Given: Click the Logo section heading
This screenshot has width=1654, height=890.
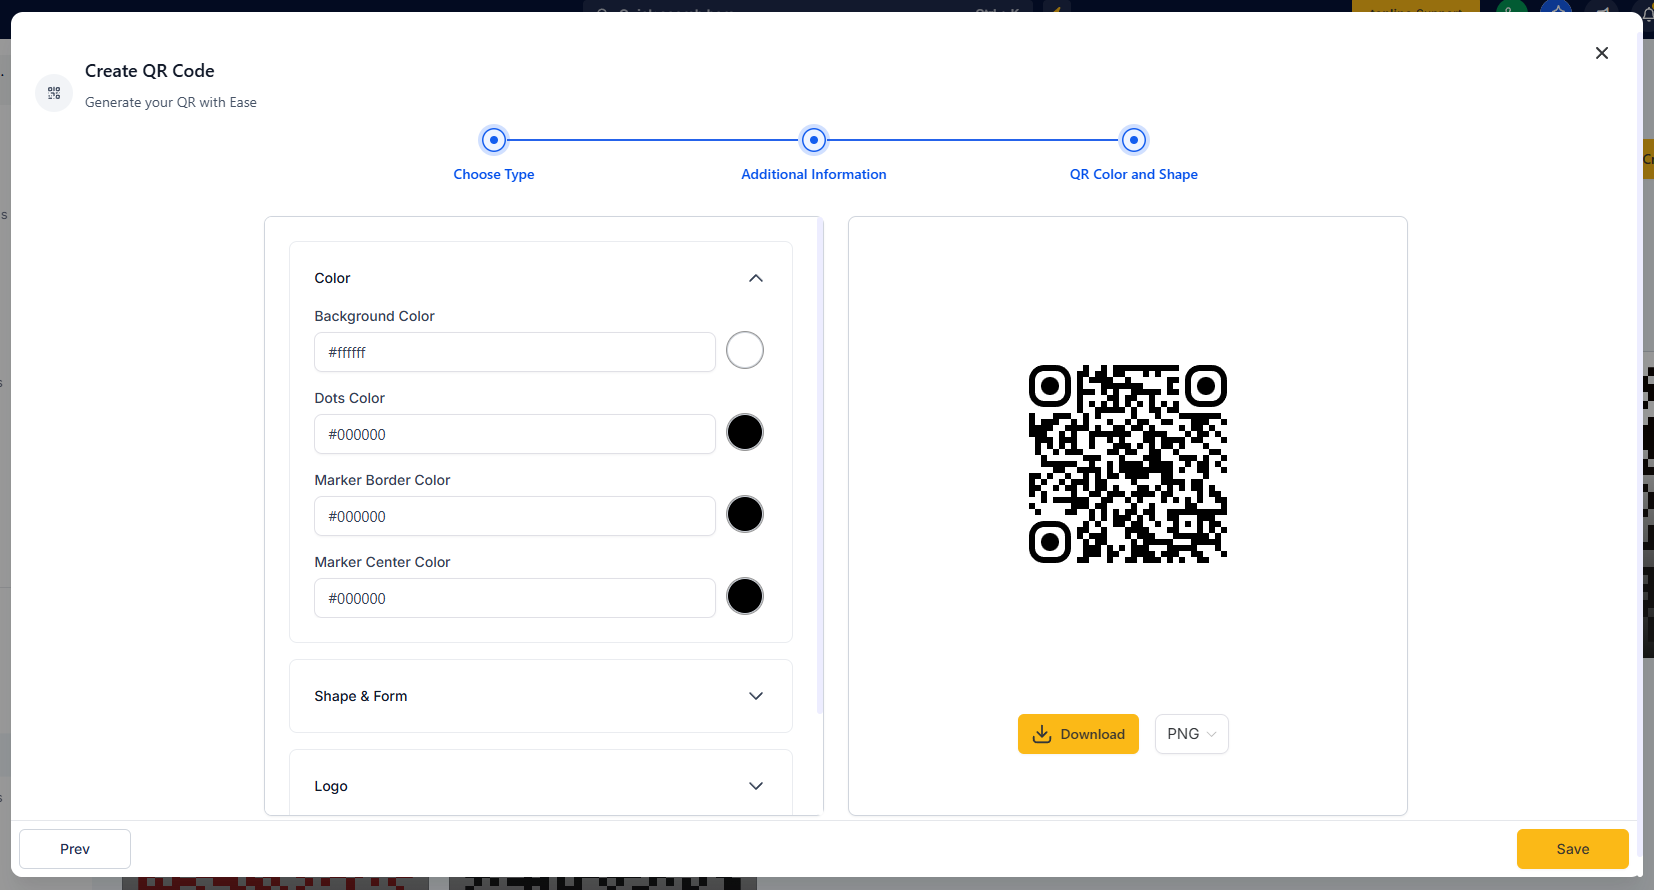Looking at the screenshot, I should [x=331, y=786].
